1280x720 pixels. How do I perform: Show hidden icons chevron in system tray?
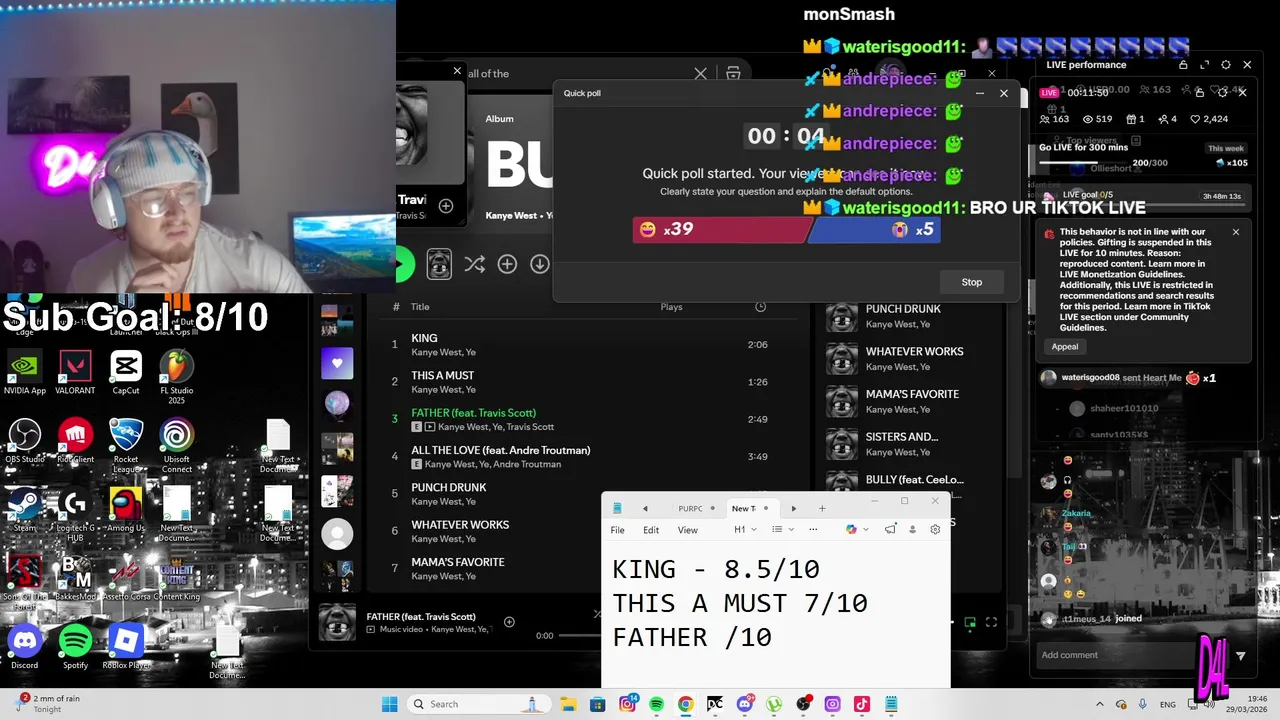coord(1100,704)
